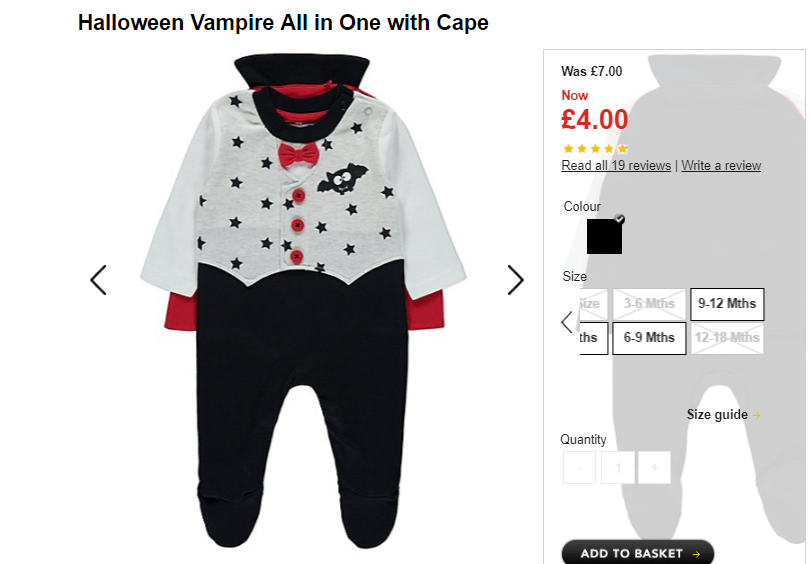Viewport: 810px width, 564px height.
Task: Increase quantity with the plus button
Action: 654,467
